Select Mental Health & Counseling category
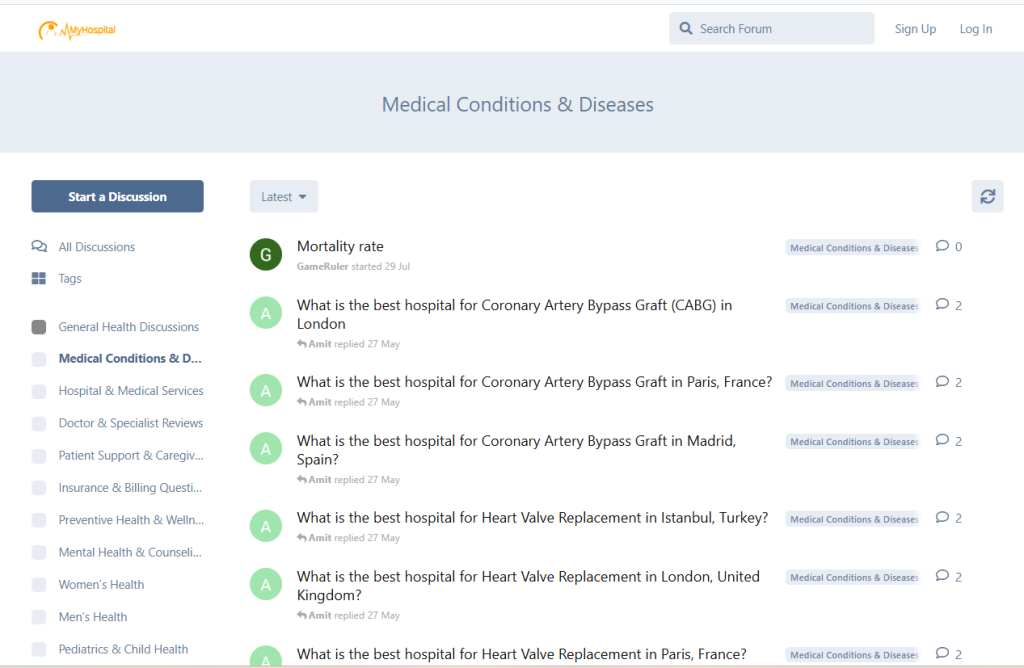This screenshot has width=1024, height=668. pos(130,552)
